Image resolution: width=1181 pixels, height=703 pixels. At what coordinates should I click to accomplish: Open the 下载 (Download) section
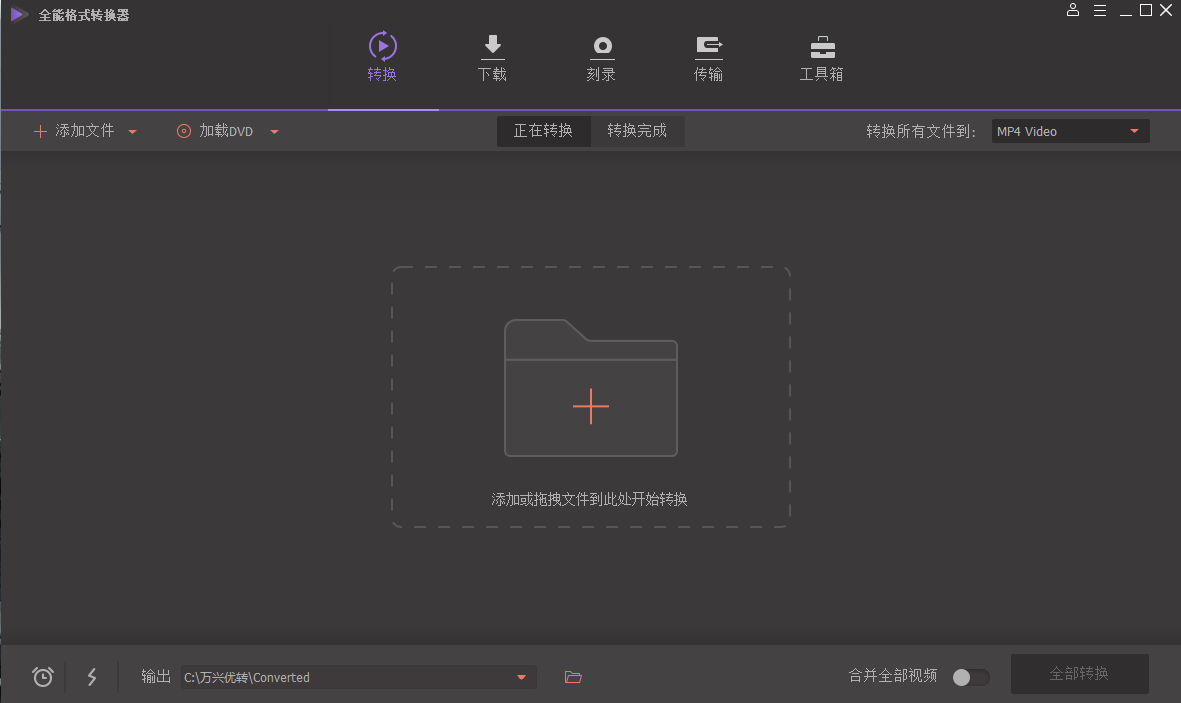[492, 57]
